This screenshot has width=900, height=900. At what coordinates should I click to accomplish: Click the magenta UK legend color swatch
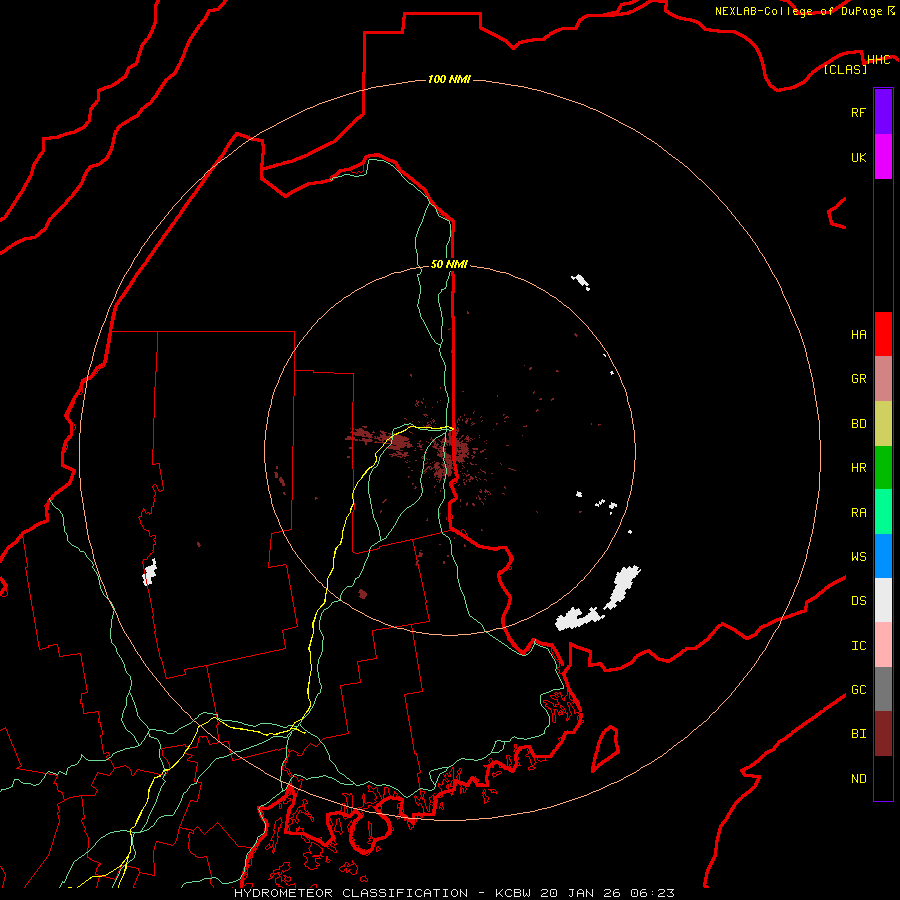tap(883, 157)
